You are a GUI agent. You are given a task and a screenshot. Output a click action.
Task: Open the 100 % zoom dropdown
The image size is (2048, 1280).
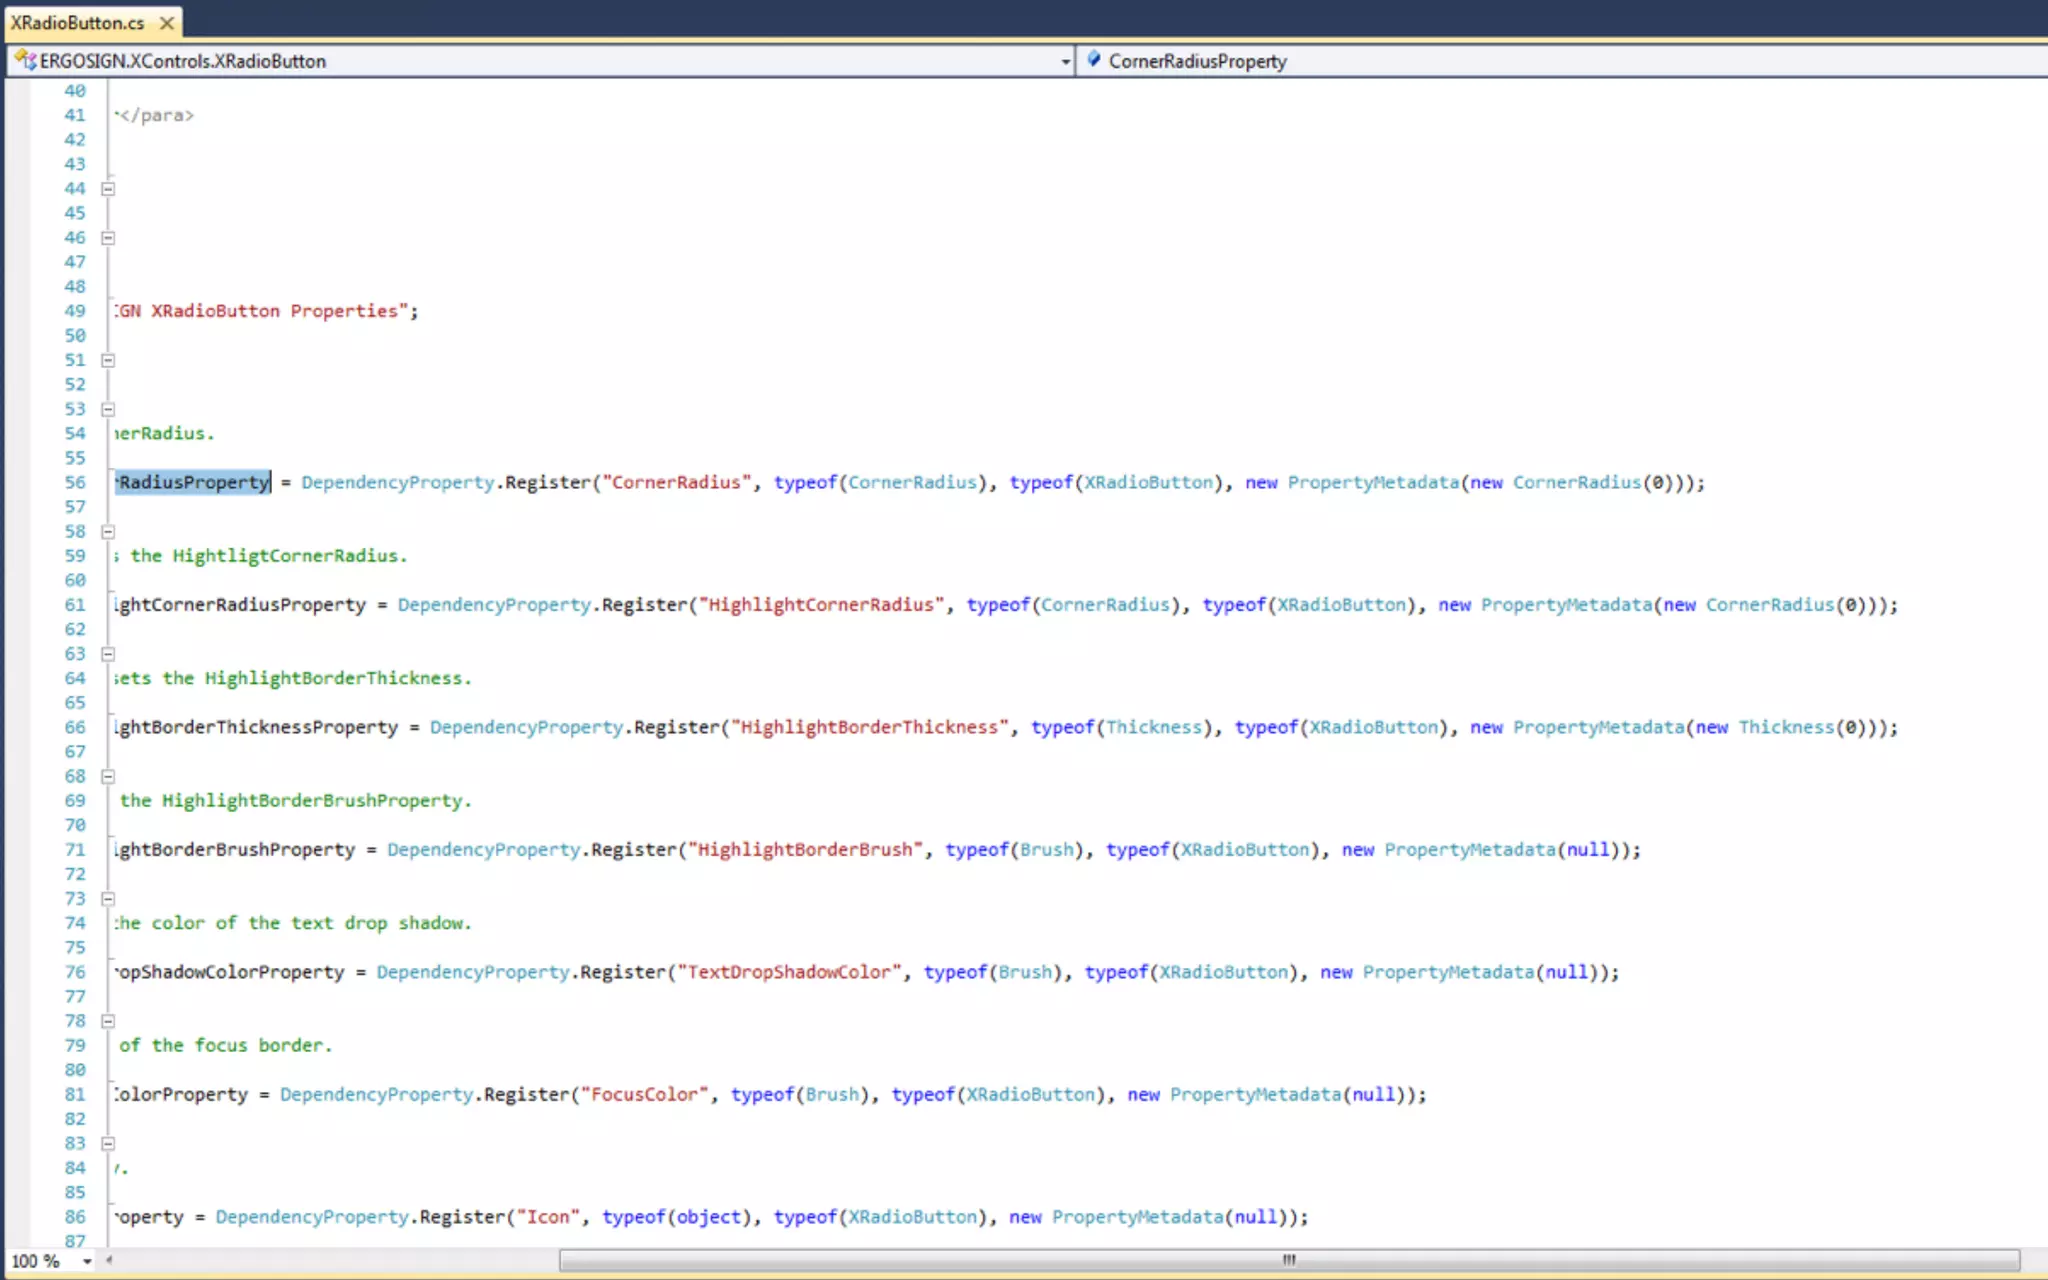pos(87,1261)
